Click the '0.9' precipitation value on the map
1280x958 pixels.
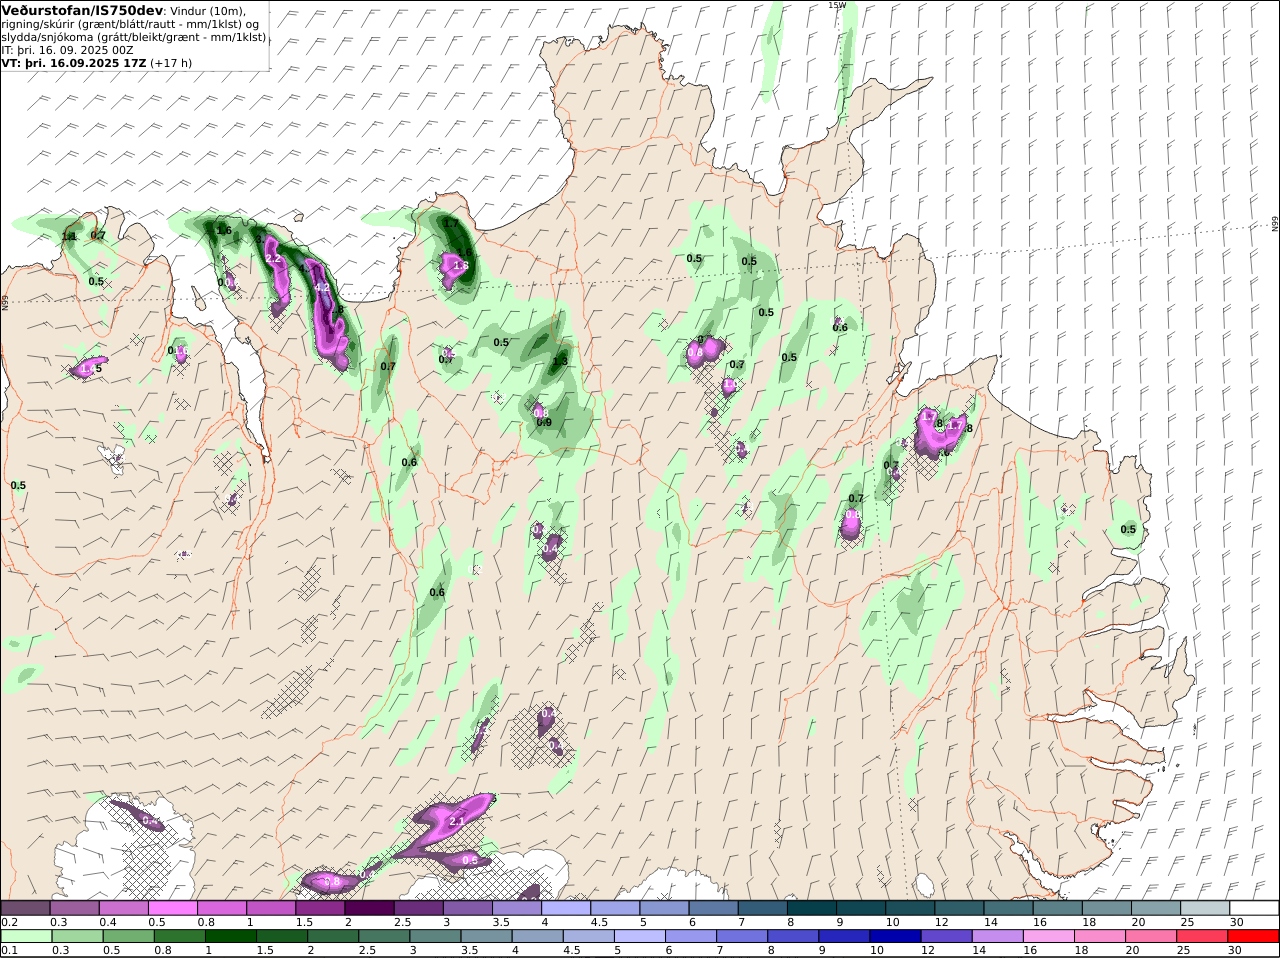(x=544, y=423)
